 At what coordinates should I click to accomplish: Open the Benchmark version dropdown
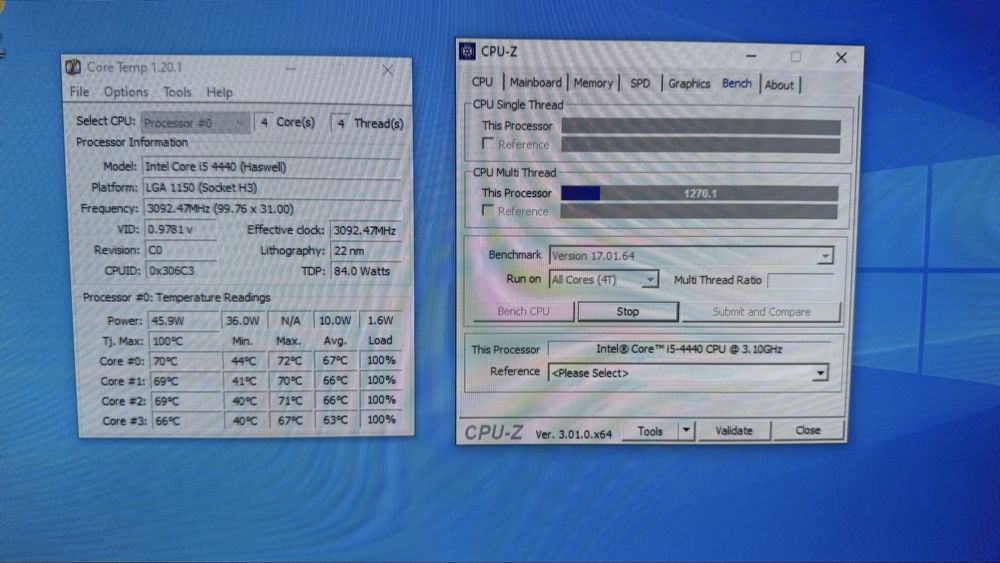825,256
